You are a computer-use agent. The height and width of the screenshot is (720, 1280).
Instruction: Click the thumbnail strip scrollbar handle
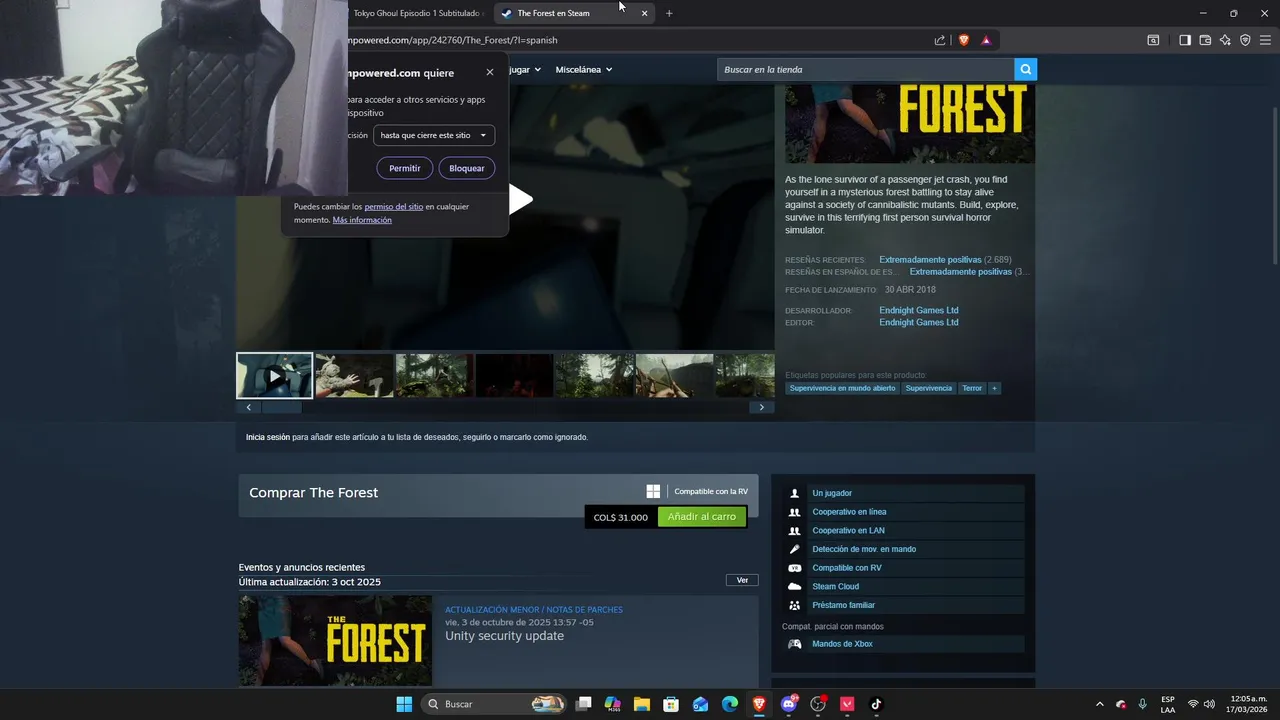(281, 407)
